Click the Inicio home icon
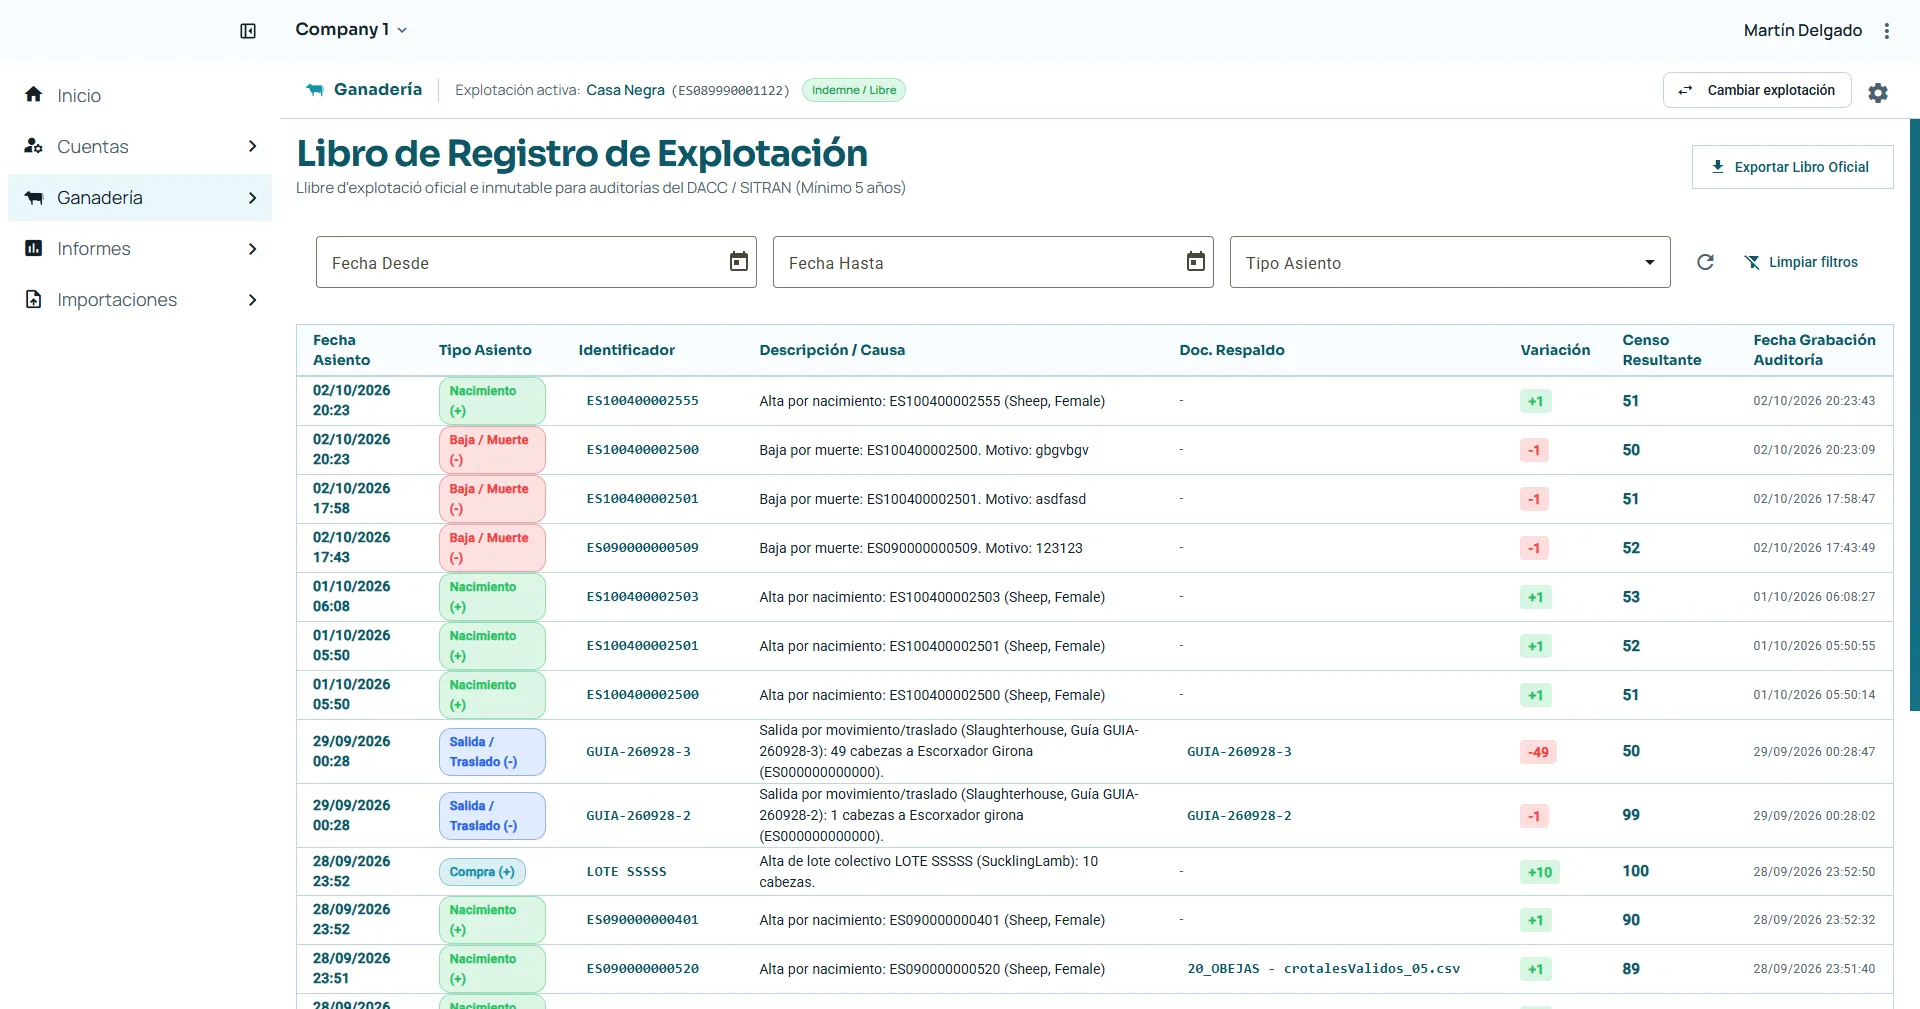This screenshot has height=1009, width=1920. (33, 94)
